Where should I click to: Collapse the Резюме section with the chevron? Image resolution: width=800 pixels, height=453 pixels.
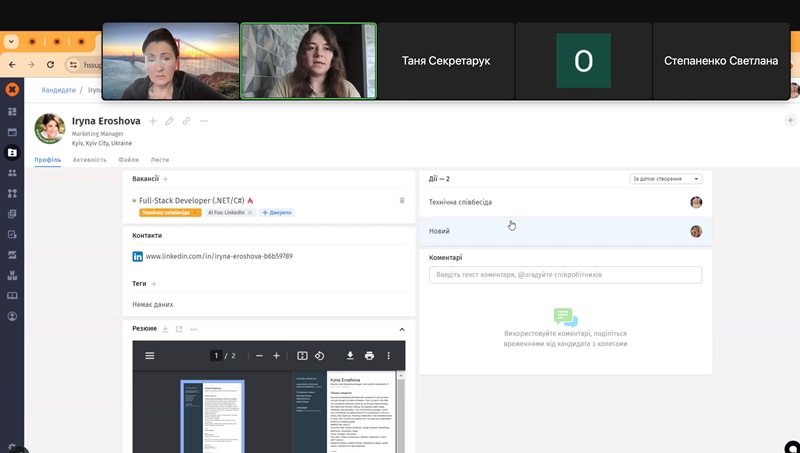click(x=402, y=329)
